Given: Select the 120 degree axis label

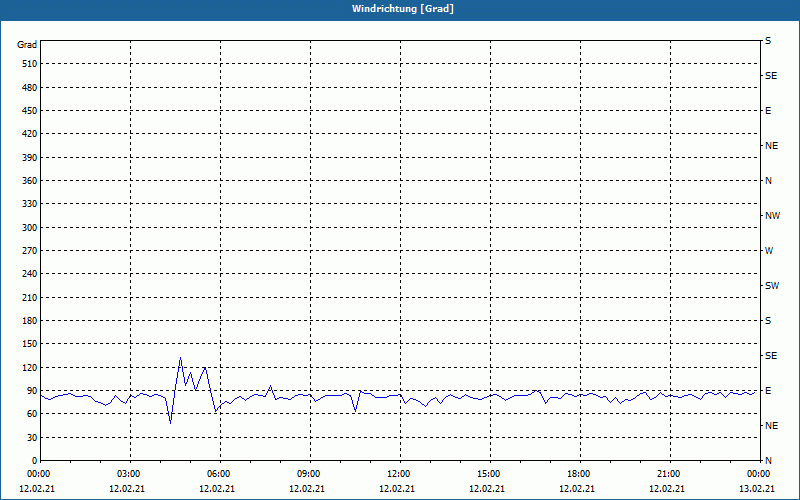Looking at the screenshot, I should click(30, 368).
